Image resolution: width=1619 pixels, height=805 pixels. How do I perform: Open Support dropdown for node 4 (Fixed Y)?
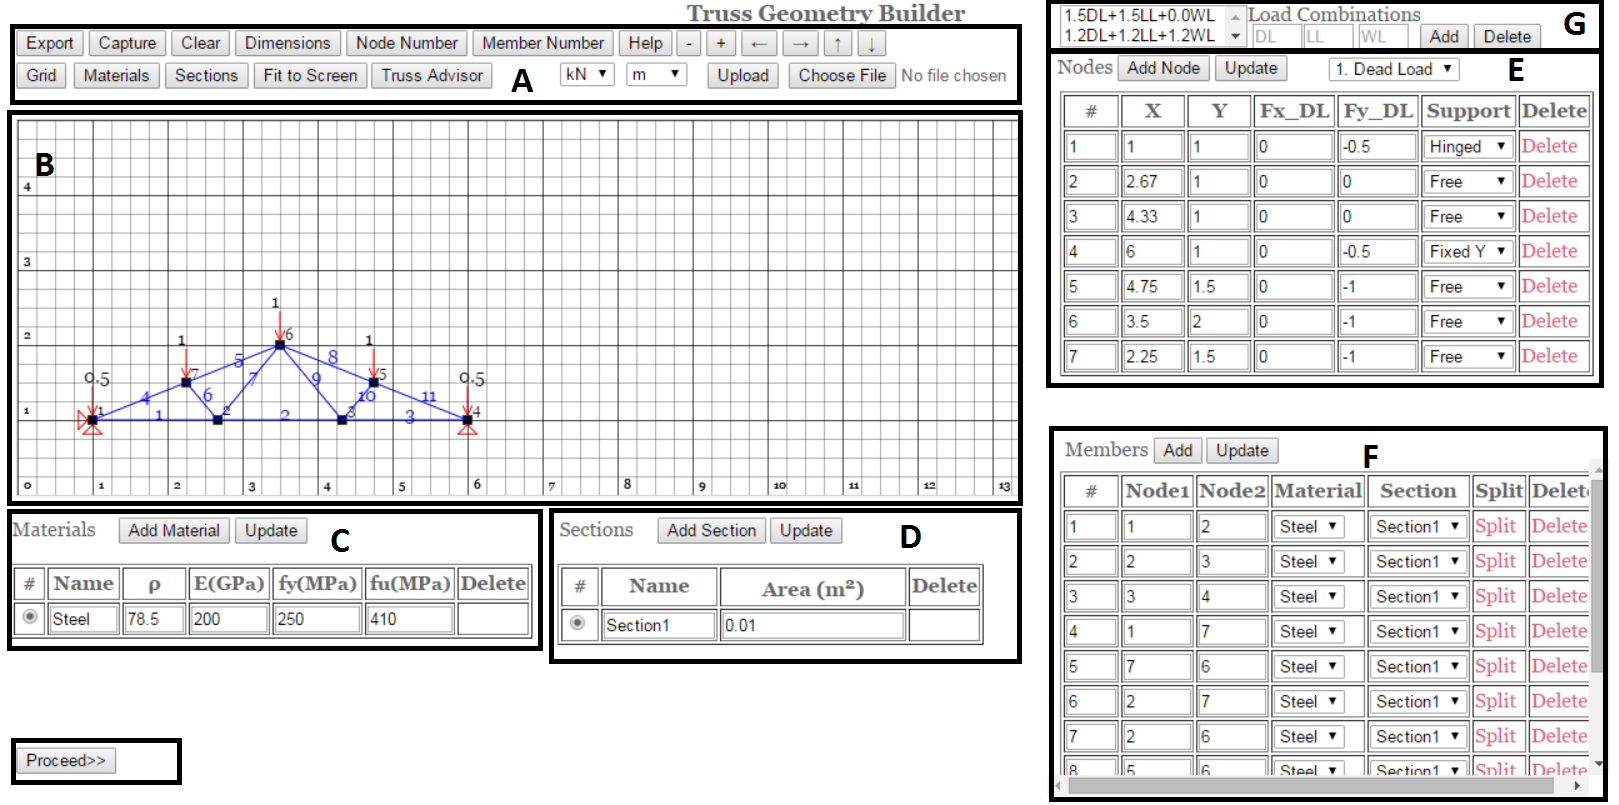pyautogui.click(x=1467, y=252)
